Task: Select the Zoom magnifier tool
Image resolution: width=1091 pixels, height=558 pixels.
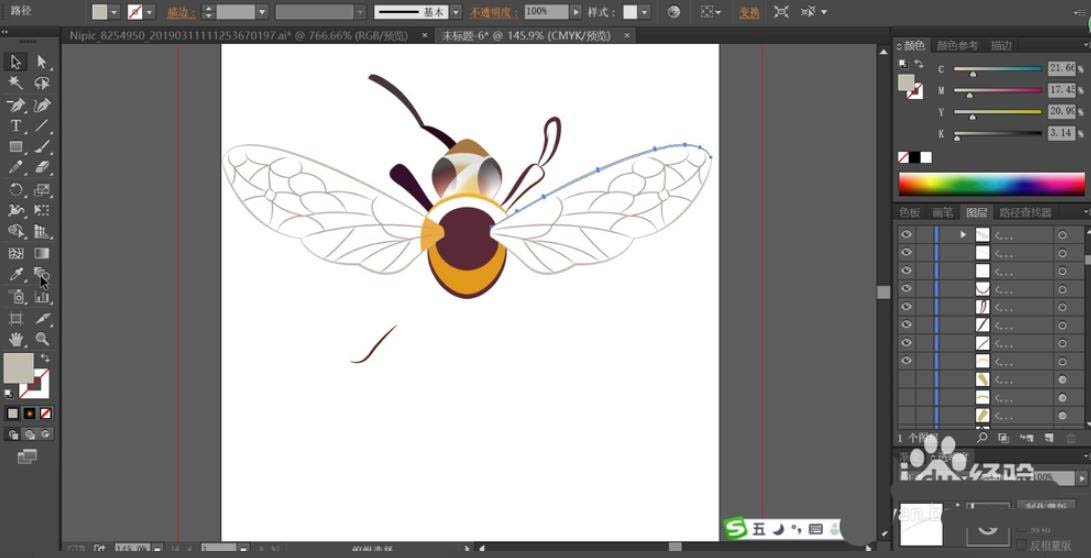Action: pos(42,339)
